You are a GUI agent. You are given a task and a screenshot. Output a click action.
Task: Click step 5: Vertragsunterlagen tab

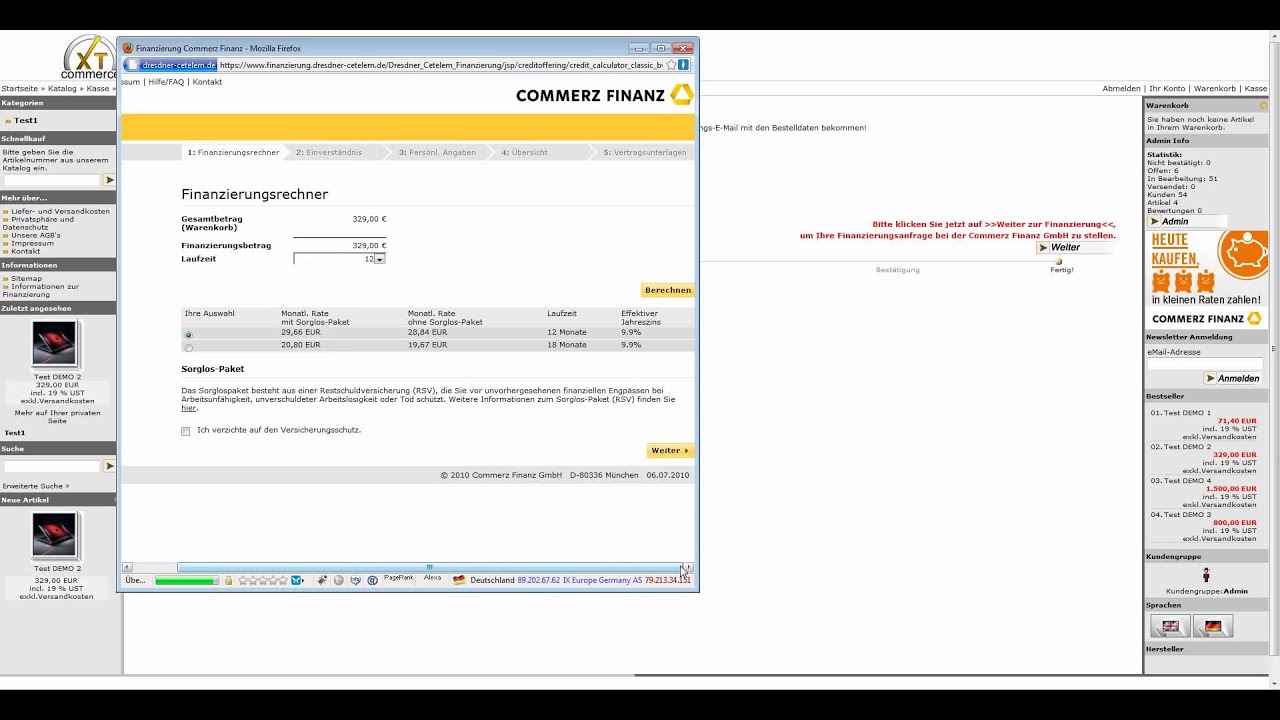(x=645, y=152)
